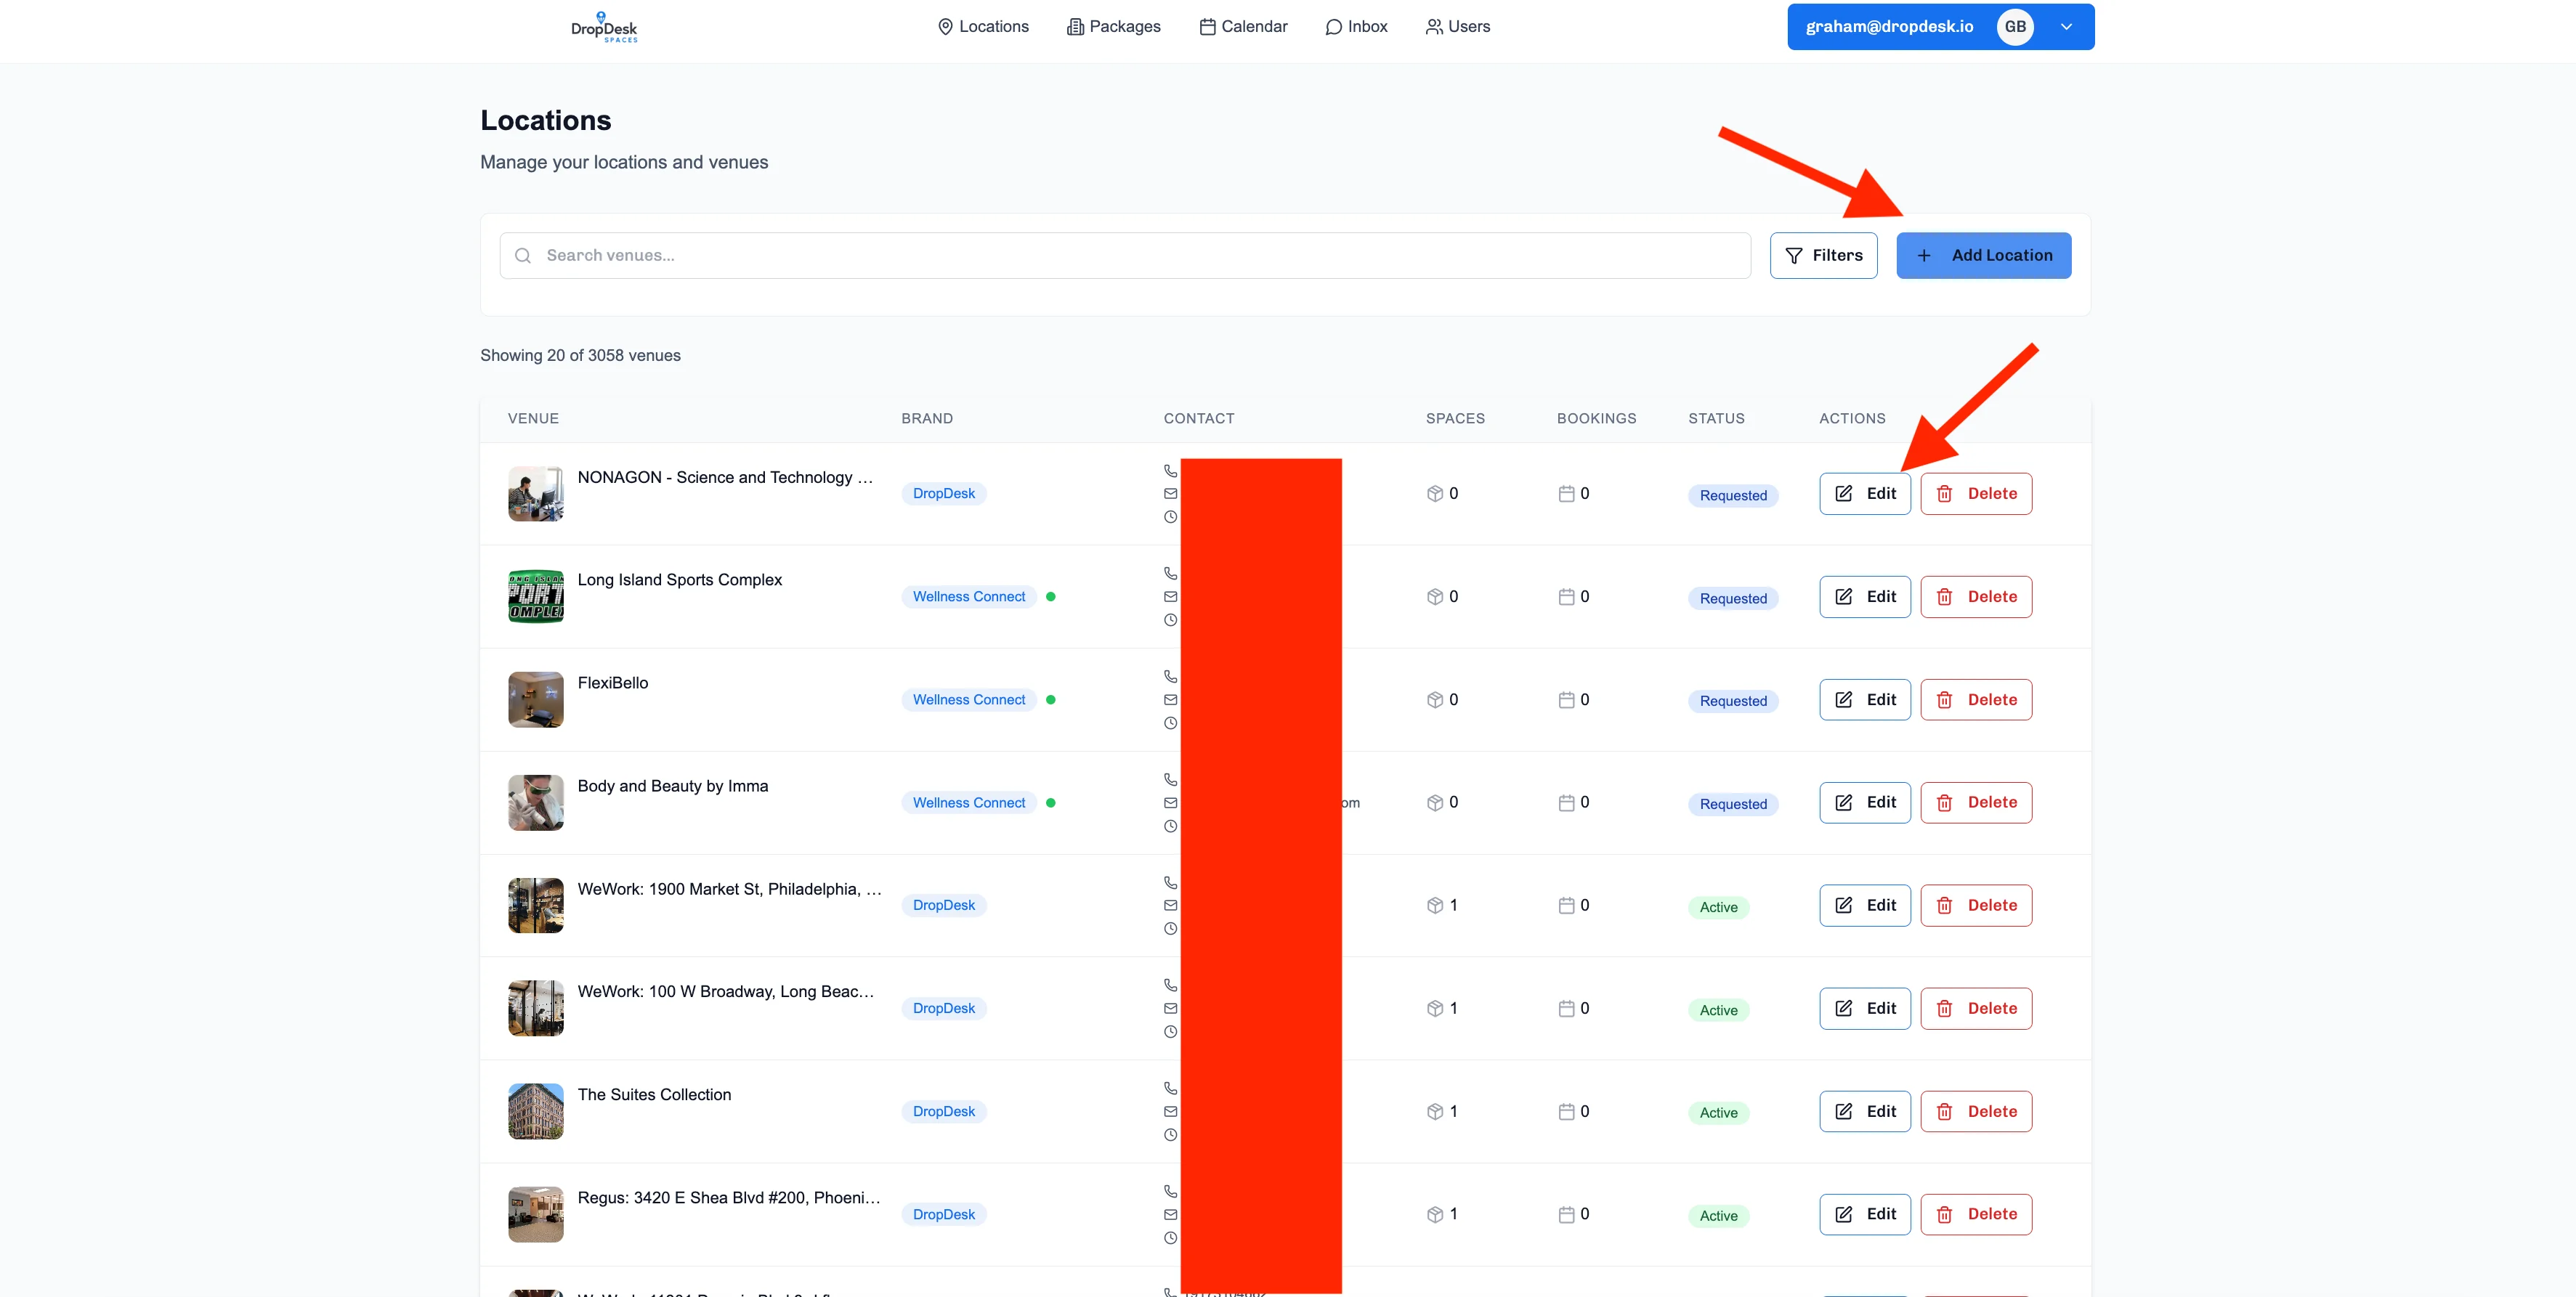Click the DropDesk brand tag for NONAGON
The height and width of the screenshot is (1297, 2576).
pos(944,494)
